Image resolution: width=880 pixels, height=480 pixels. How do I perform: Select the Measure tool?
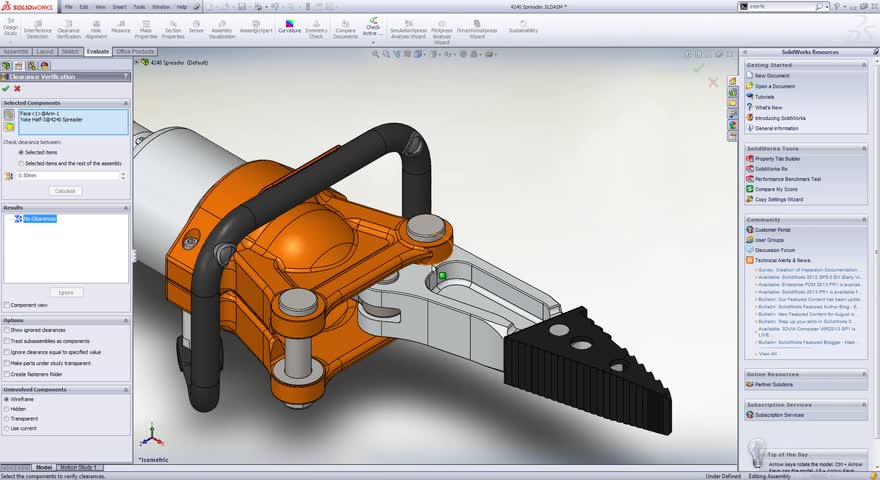(121, 27)
